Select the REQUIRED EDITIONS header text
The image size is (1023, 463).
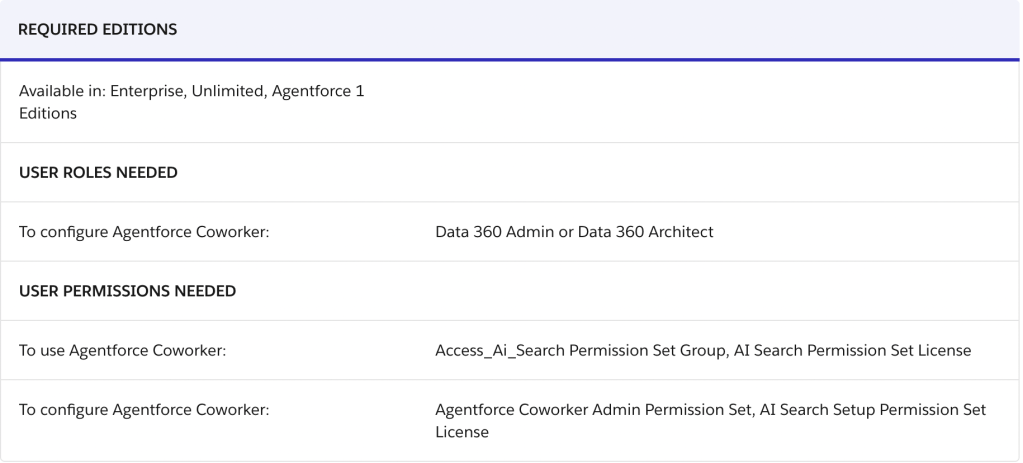click(x=98, y=29)
